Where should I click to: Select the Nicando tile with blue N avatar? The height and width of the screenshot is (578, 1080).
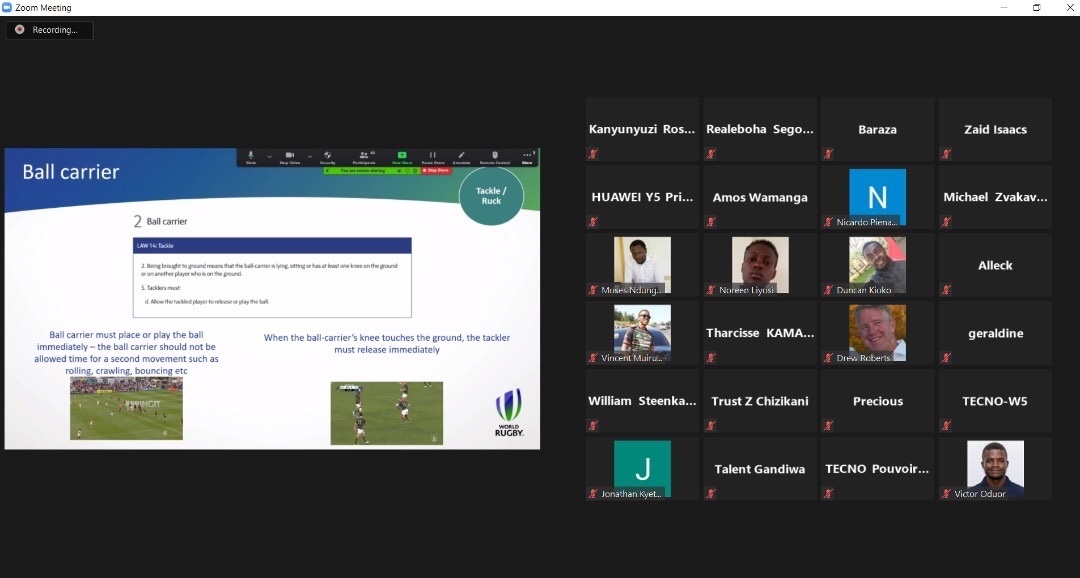point(877,196)
